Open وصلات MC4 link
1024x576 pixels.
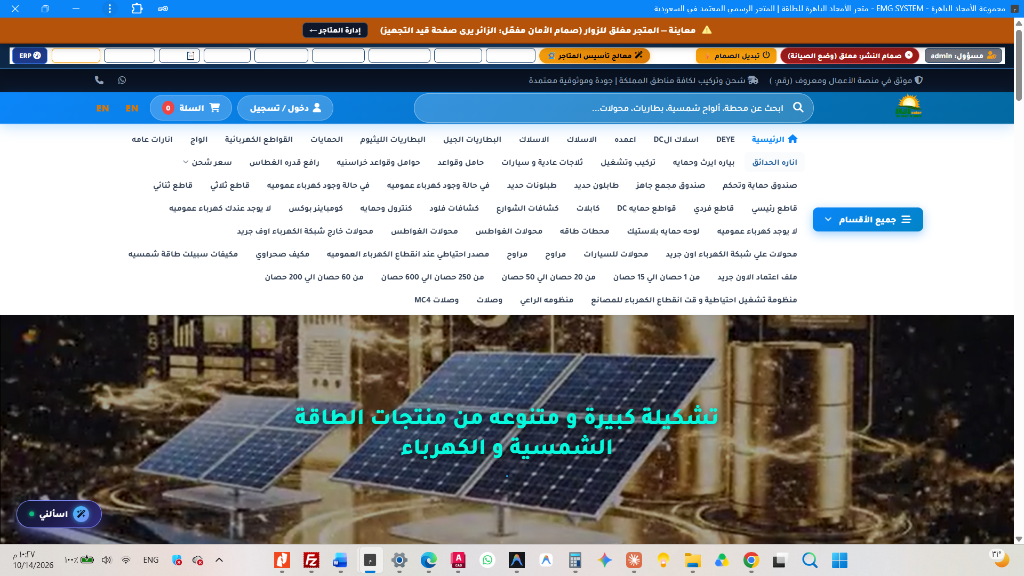436,299
